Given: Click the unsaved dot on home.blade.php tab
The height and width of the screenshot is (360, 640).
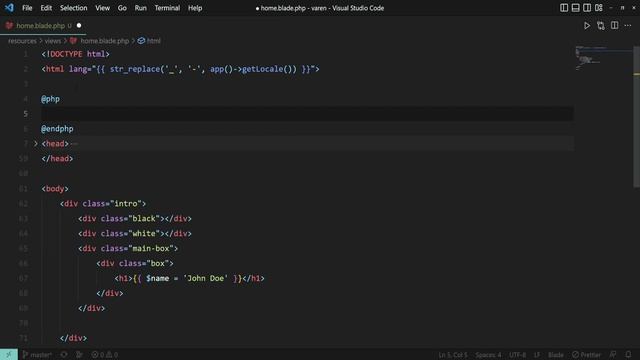Looking at the screenshot, I should tap(79, 25).
